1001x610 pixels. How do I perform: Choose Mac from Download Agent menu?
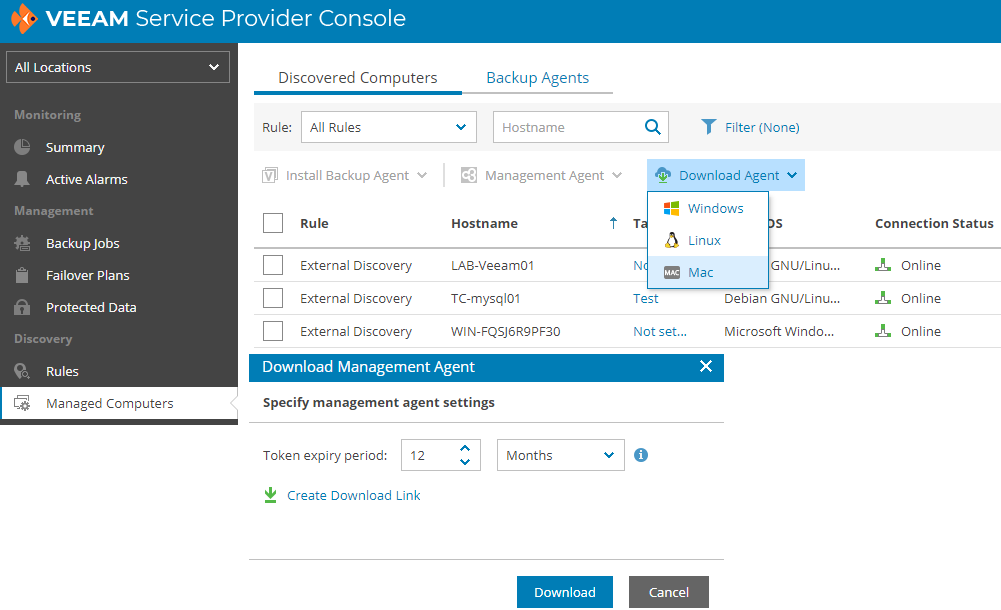coord(708,272)
